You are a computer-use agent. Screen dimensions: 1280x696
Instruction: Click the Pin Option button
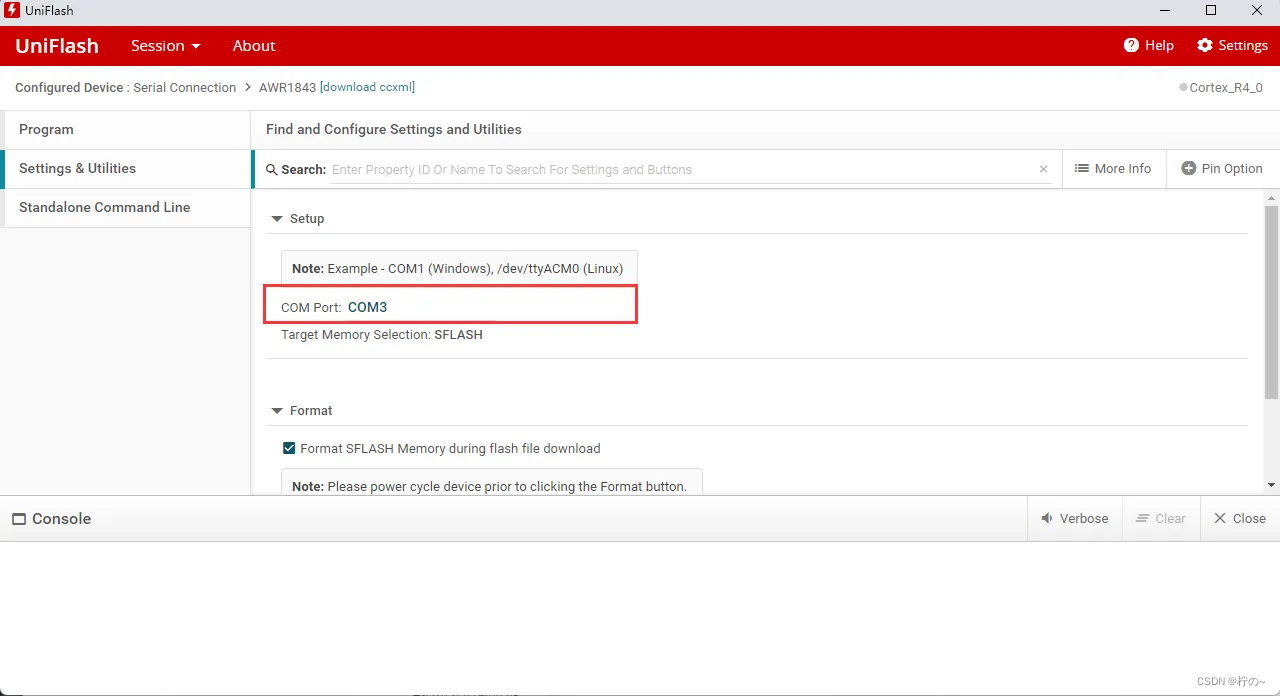pyautogui.click(x=1222, y=168)
